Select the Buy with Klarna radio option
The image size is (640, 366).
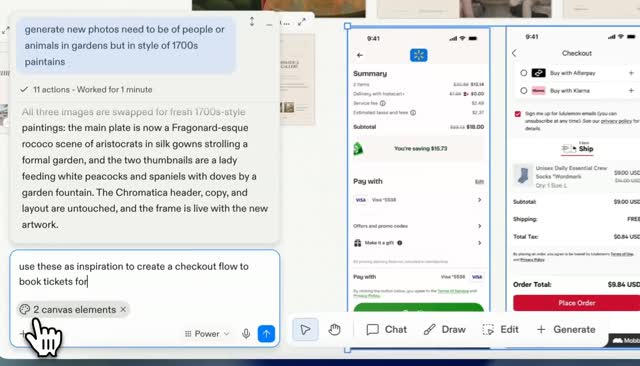coord(524,91)
